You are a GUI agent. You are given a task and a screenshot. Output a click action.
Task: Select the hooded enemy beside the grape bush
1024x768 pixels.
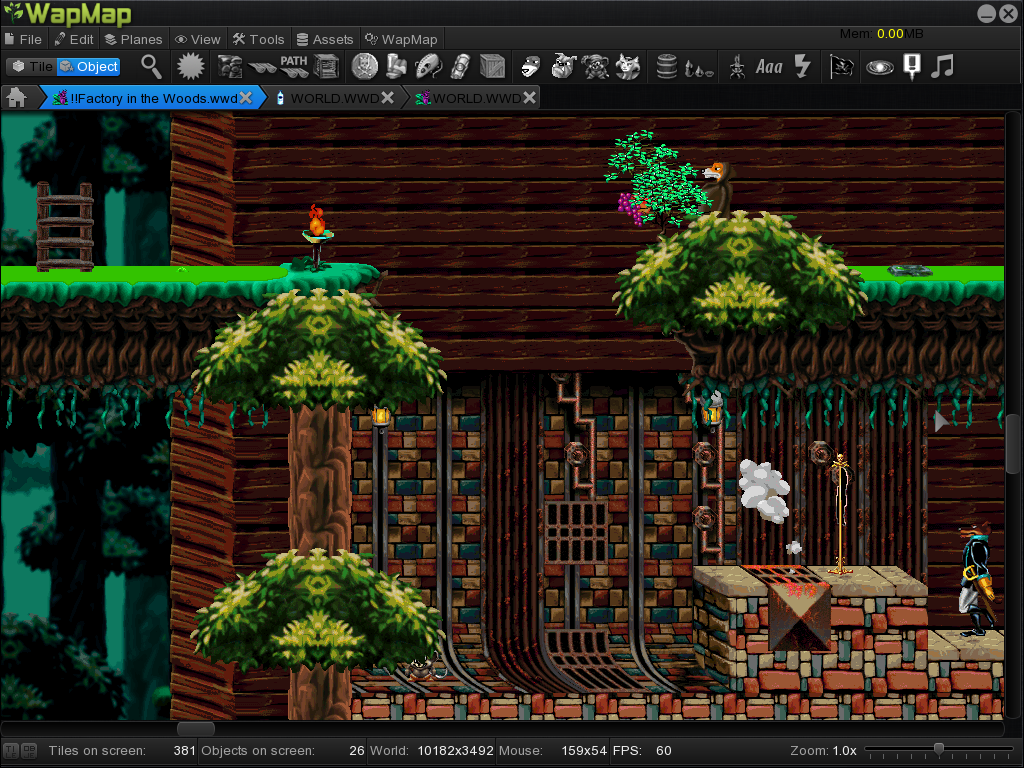[x=718, y=189]
